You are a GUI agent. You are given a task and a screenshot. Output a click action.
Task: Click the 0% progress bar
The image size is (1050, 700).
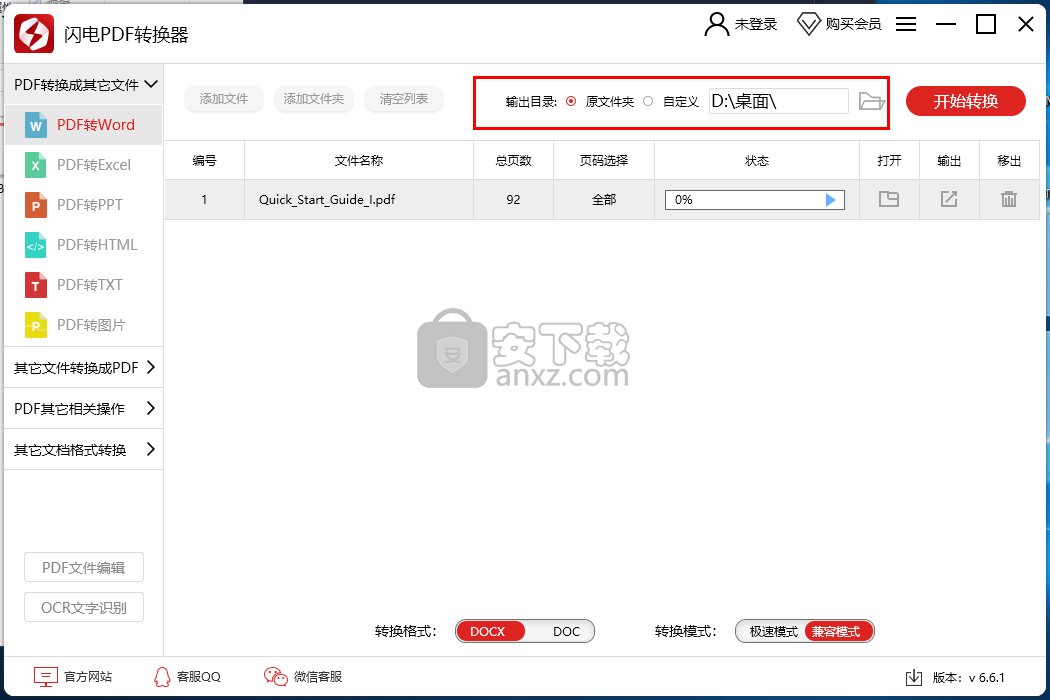click(x=755, y=200)
